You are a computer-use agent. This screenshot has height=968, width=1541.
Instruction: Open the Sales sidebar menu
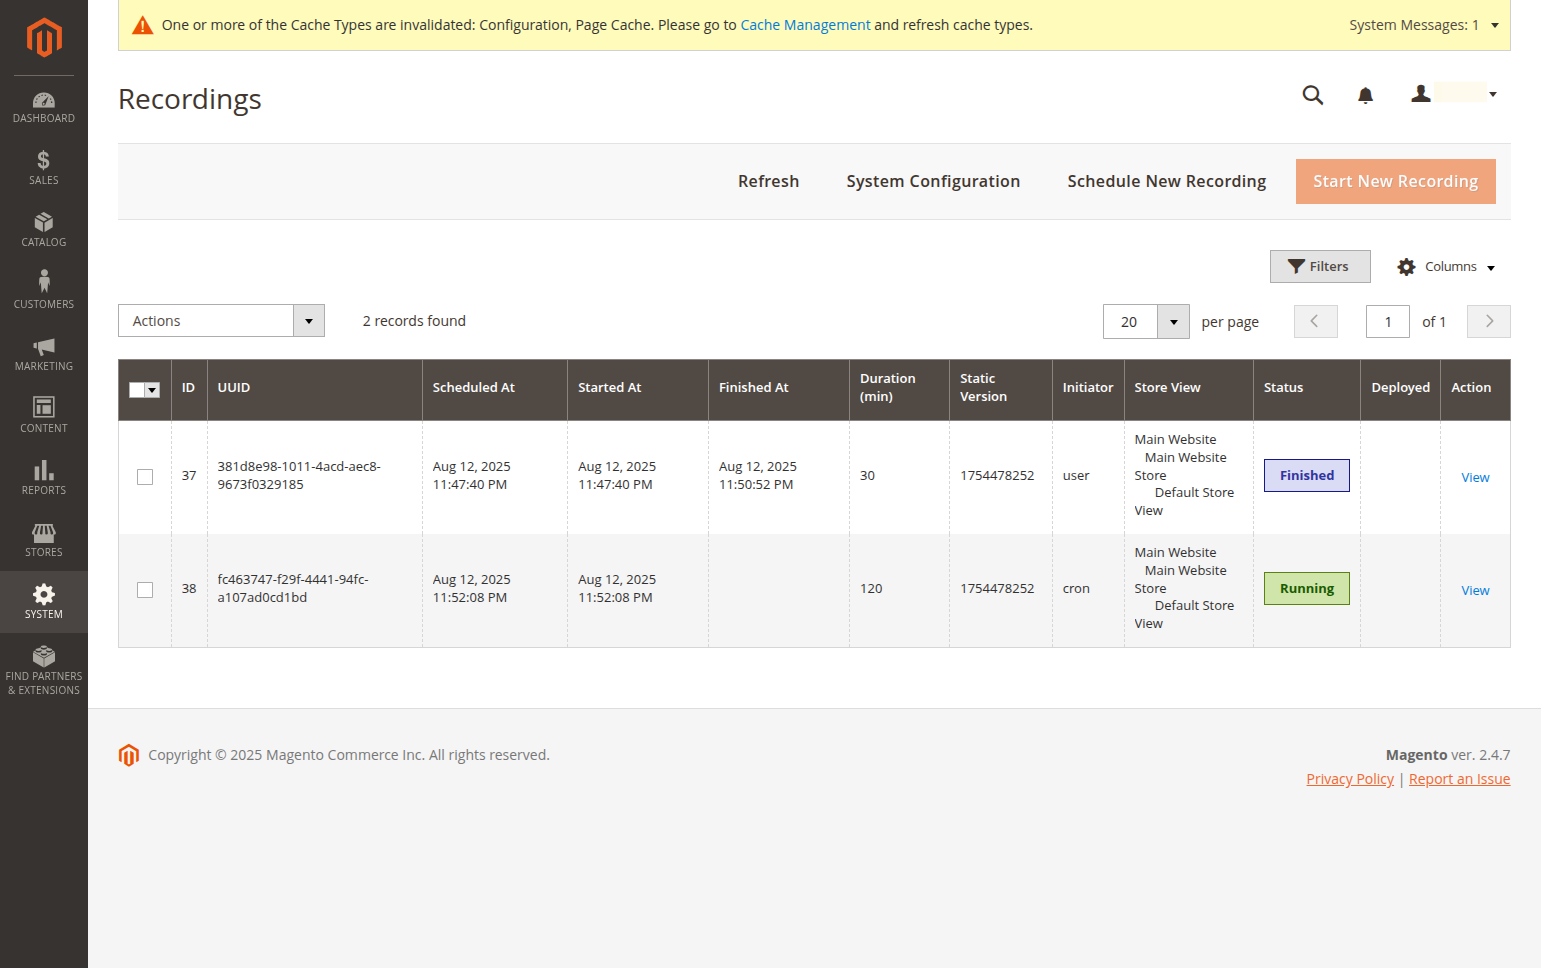(44, 168)
